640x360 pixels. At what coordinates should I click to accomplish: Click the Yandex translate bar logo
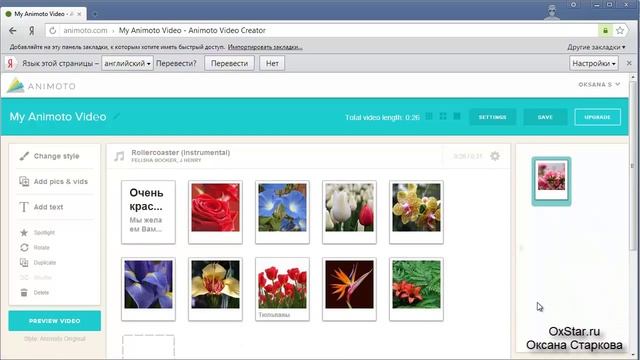click(11, 63)
